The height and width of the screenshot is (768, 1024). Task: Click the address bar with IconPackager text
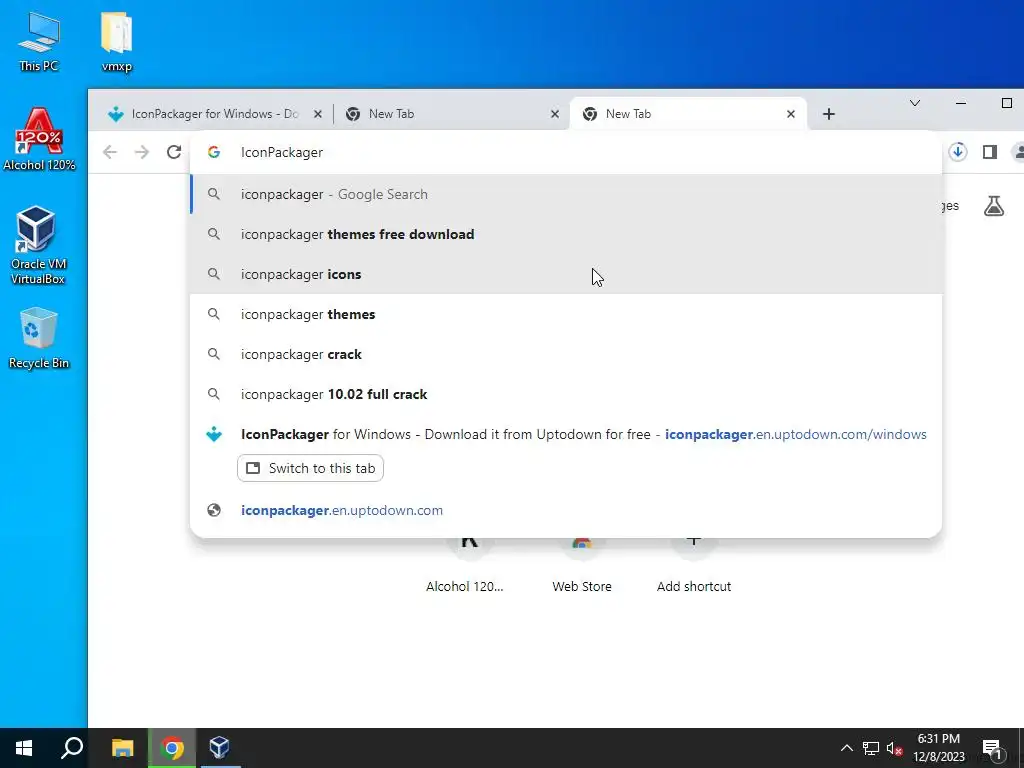566,152
